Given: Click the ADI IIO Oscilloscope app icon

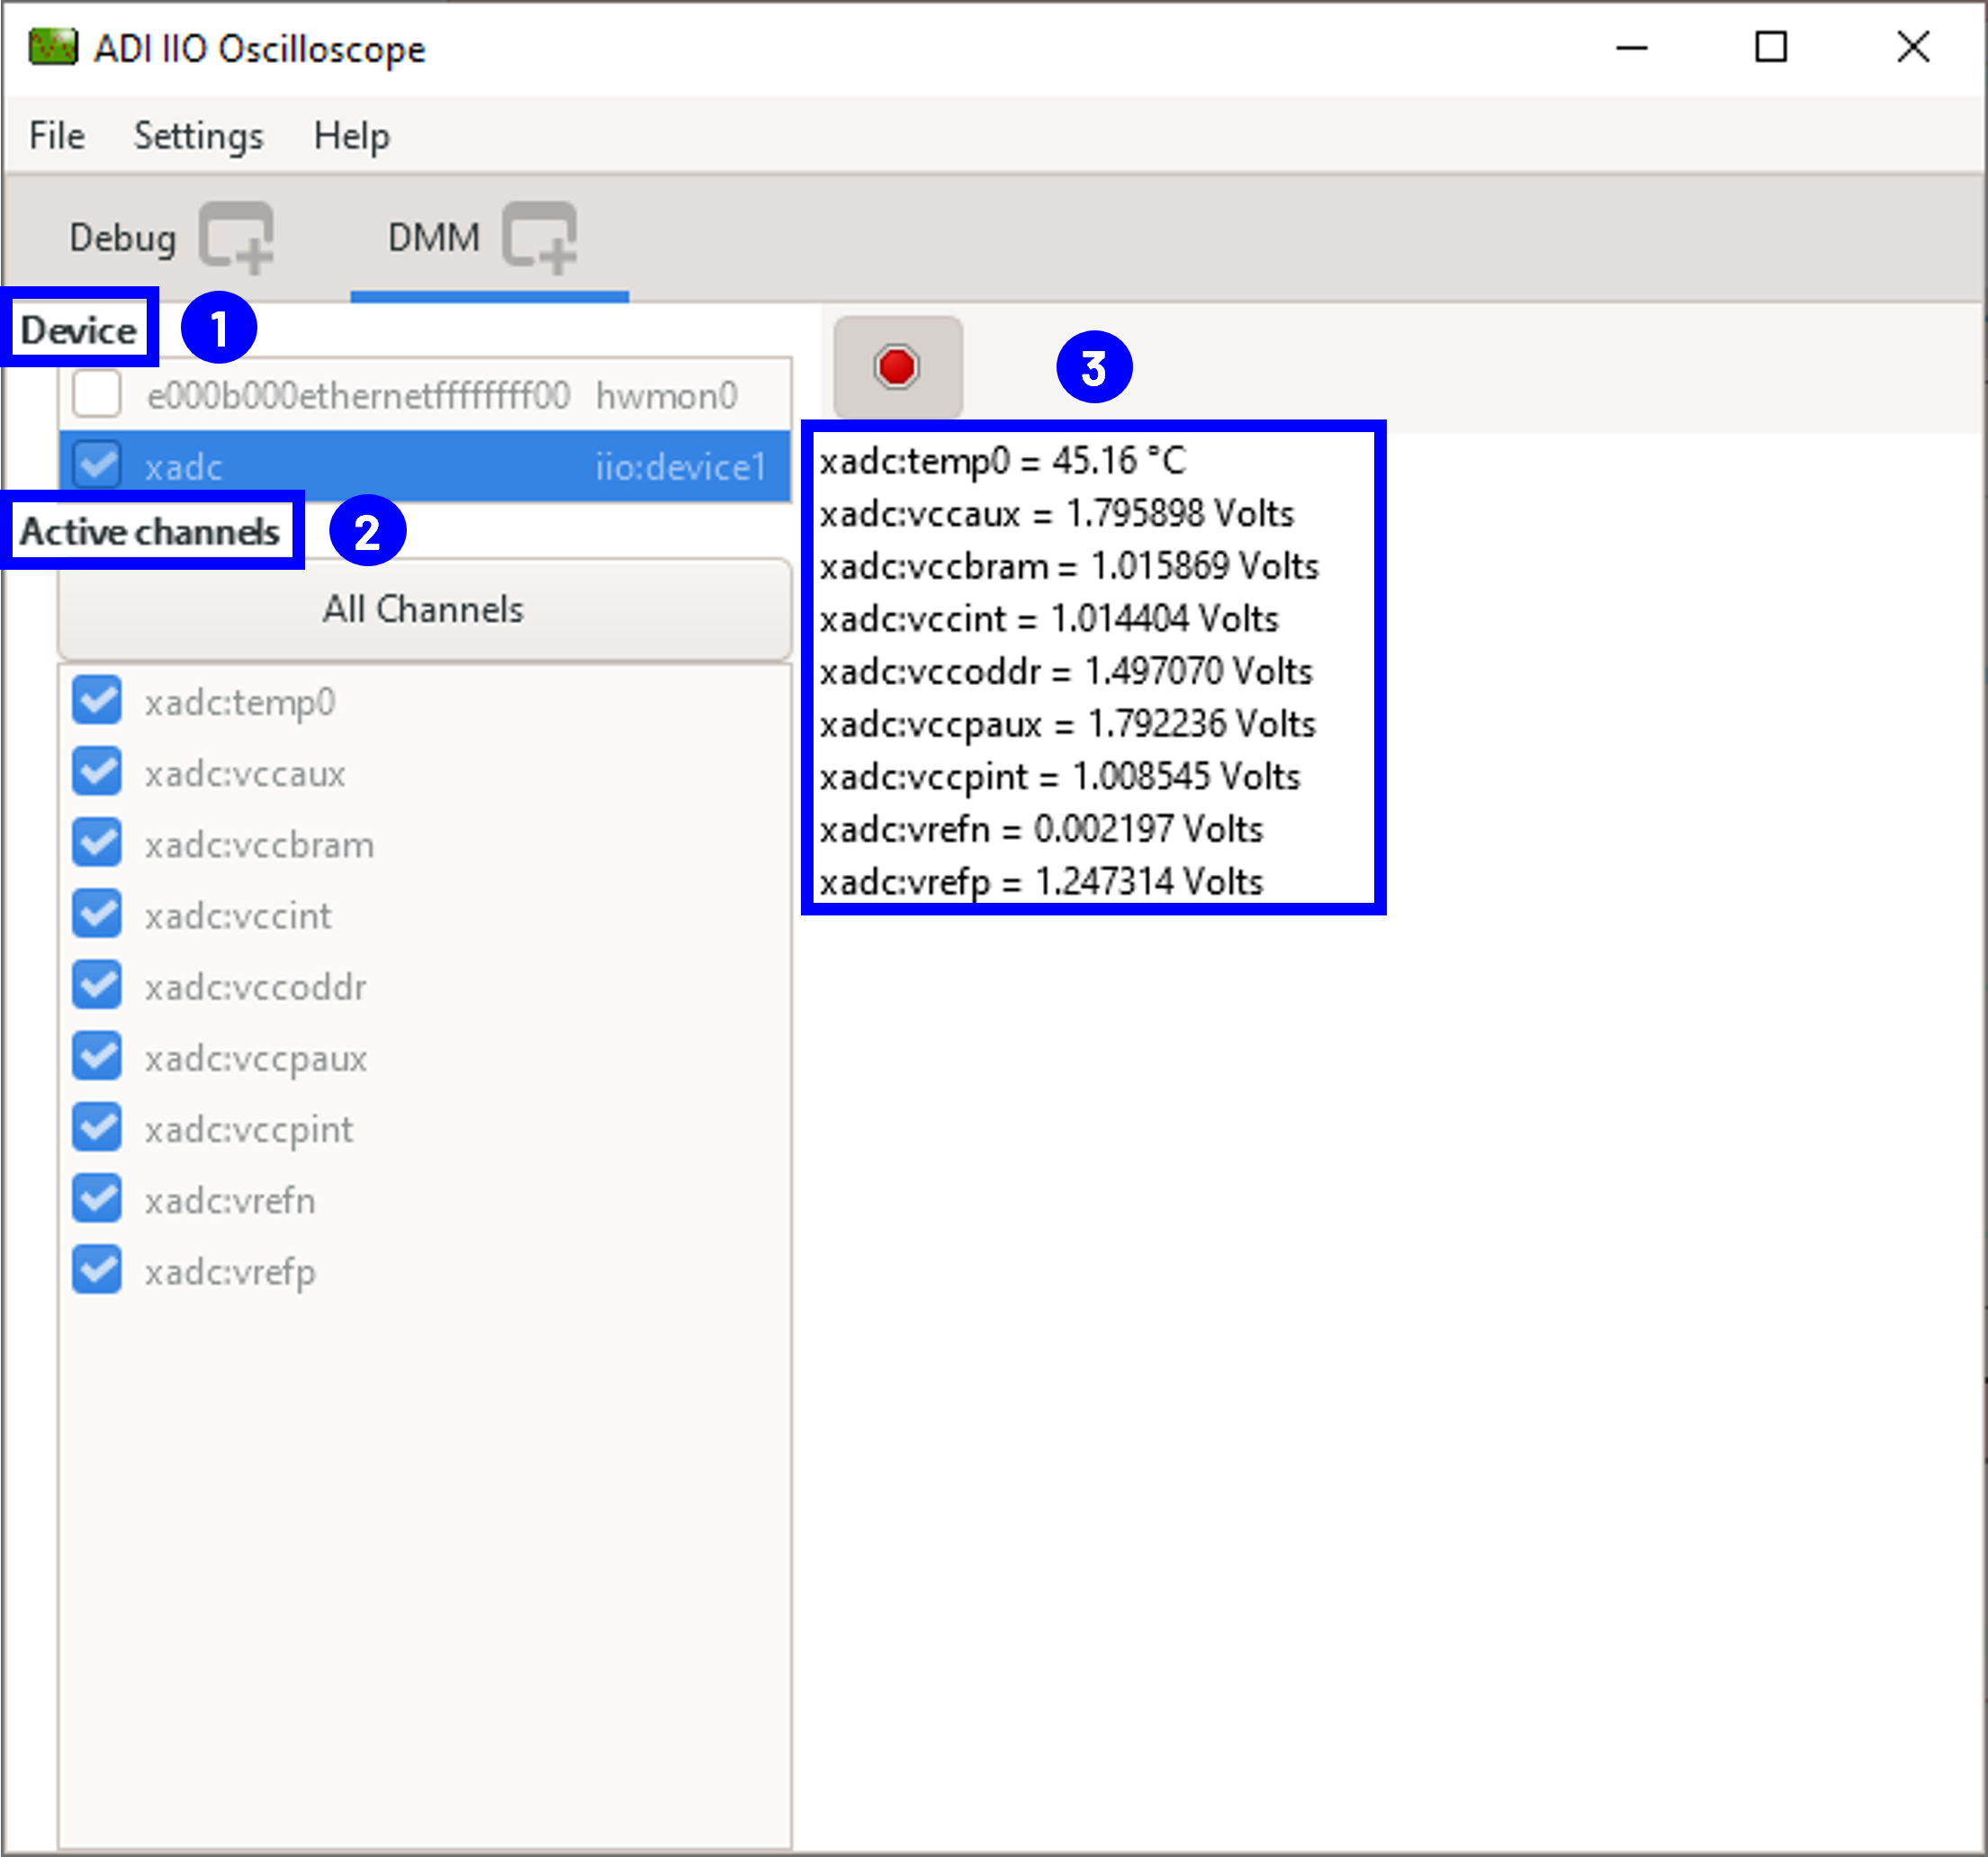Looking at the screenshot, I should point(53,47).
